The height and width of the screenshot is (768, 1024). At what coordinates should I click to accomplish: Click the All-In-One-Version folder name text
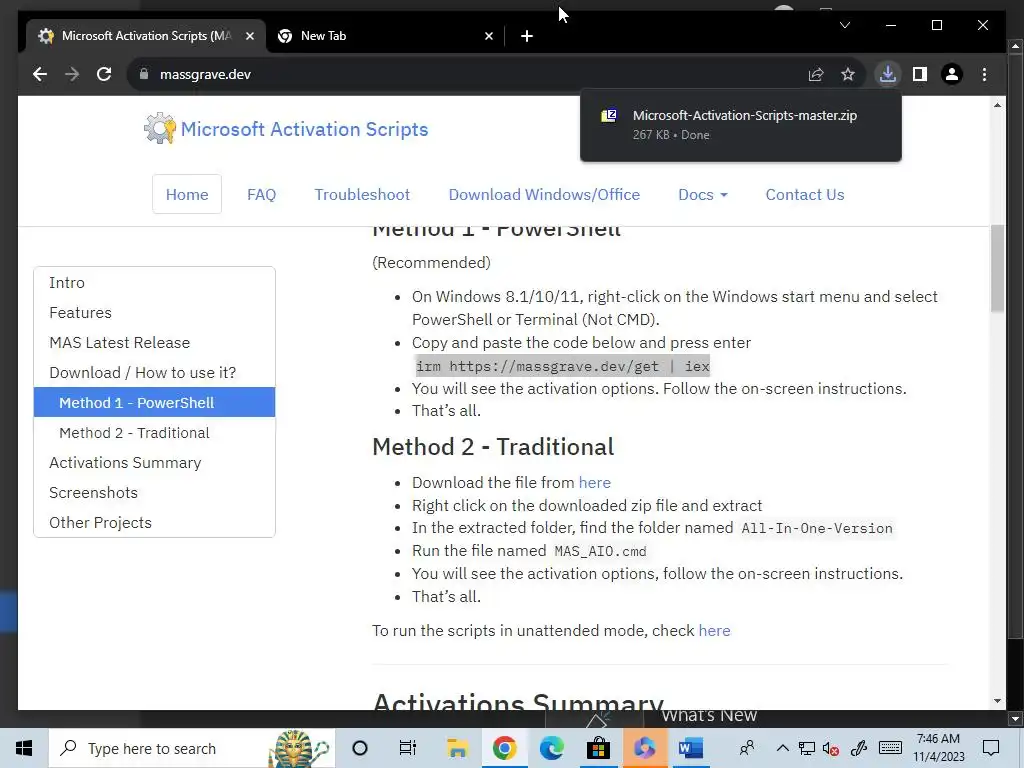click(x=817, y=528)
